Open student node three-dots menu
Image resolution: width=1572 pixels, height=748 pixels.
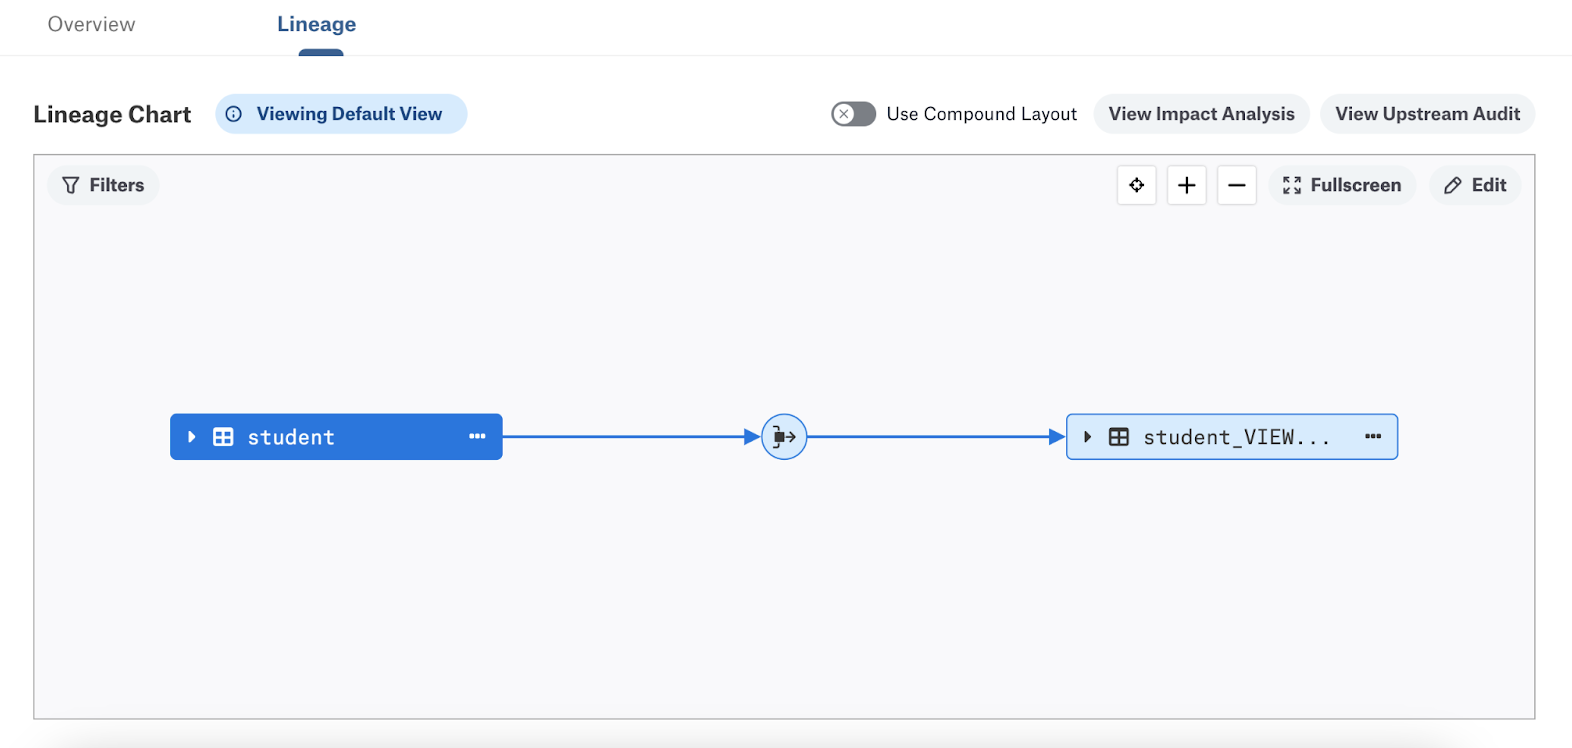tap(477, 437)
